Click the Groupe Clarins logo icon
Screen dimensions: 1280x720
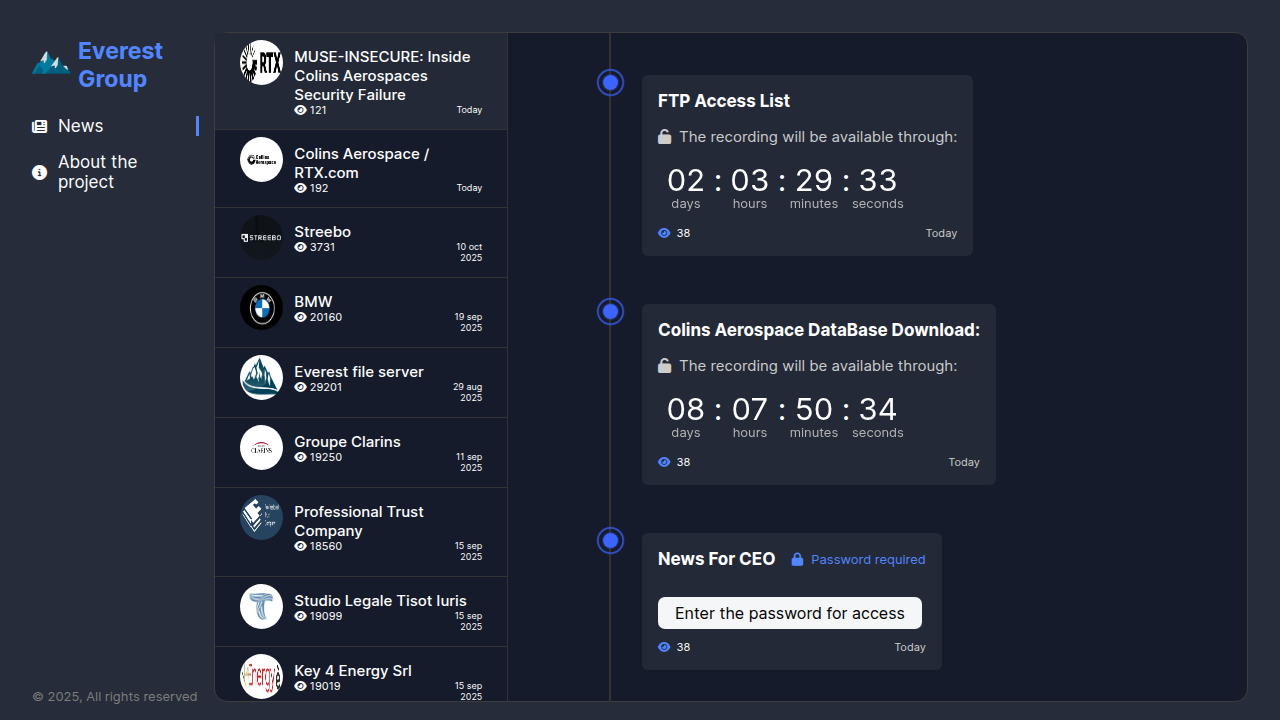pos(261,448)
